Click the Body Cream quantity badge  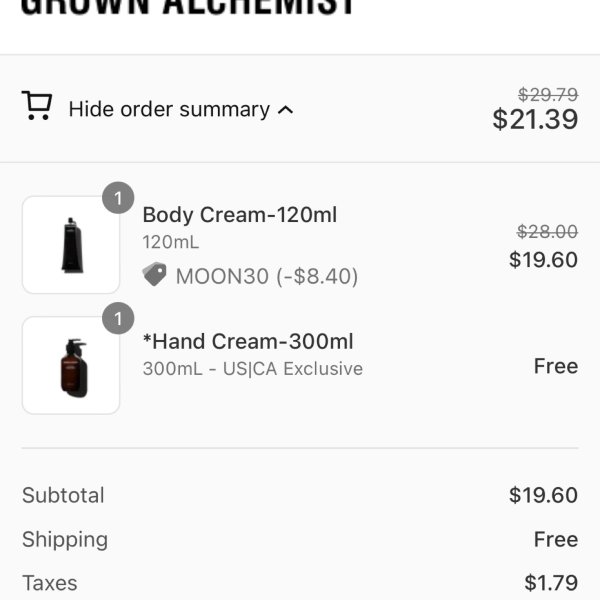coord(118,198)
